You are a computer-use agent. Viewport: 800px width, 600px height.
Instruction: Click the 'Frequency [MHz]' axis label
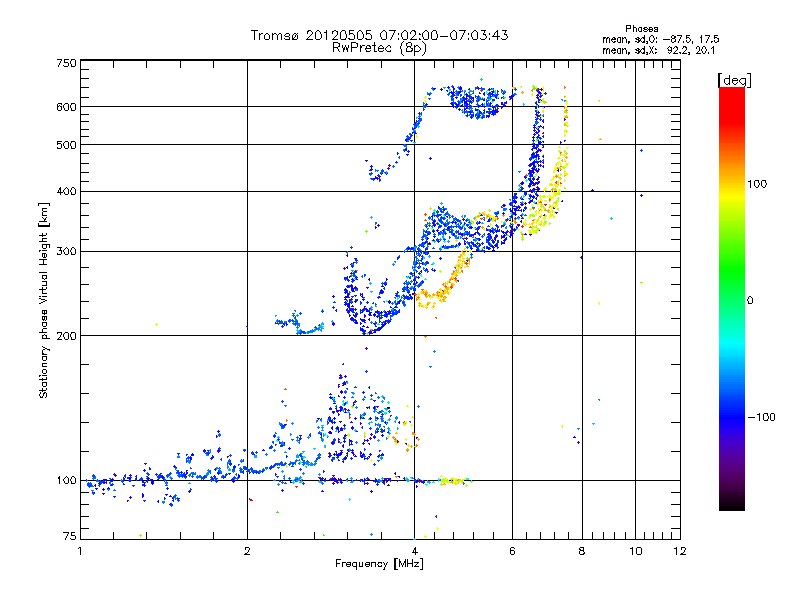(x=379, y=564)
